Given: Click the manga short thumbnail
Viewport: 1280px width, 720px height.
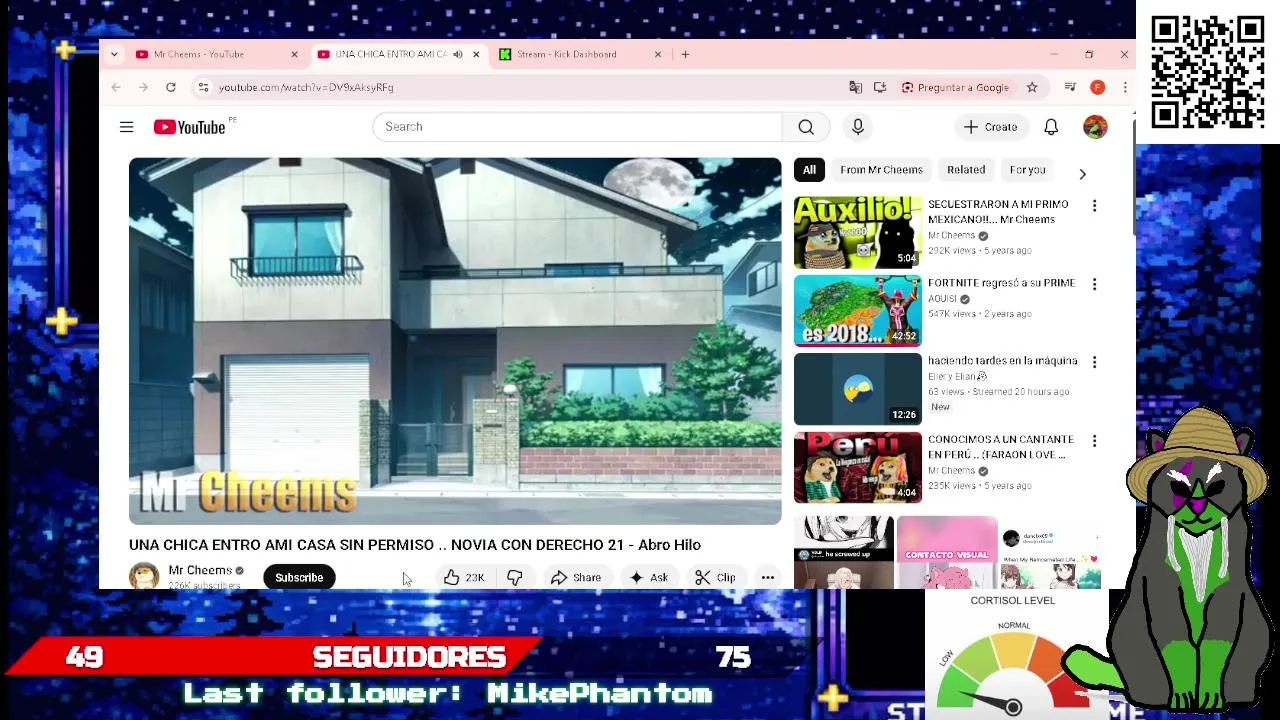Looking at the screenshot, I should (x=844, y=552).
